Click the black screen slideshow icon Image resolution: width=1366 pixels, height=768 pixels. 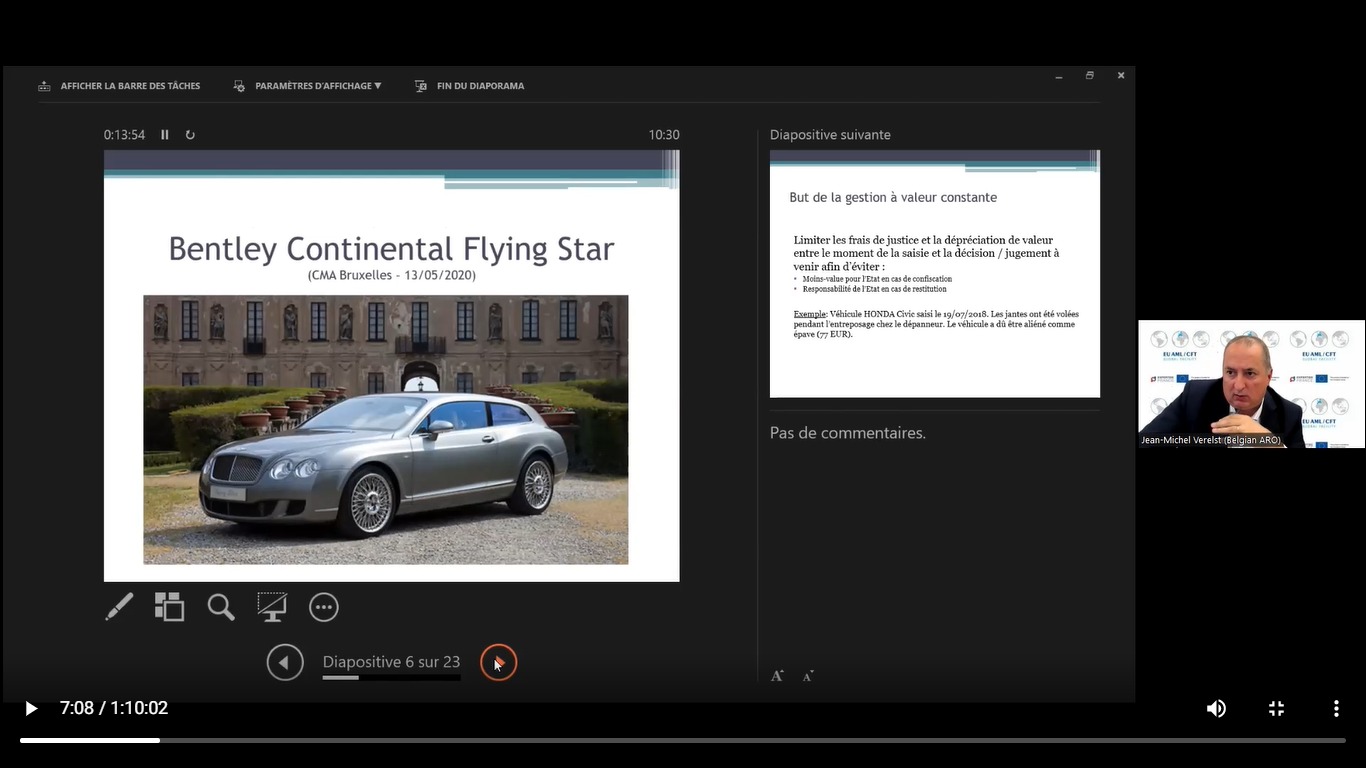tap(272, 607)
